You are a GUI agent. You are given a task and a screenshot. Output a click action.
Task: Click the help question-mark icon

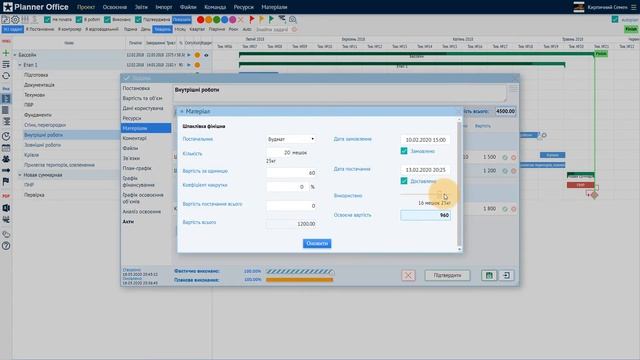coord(6,246)
